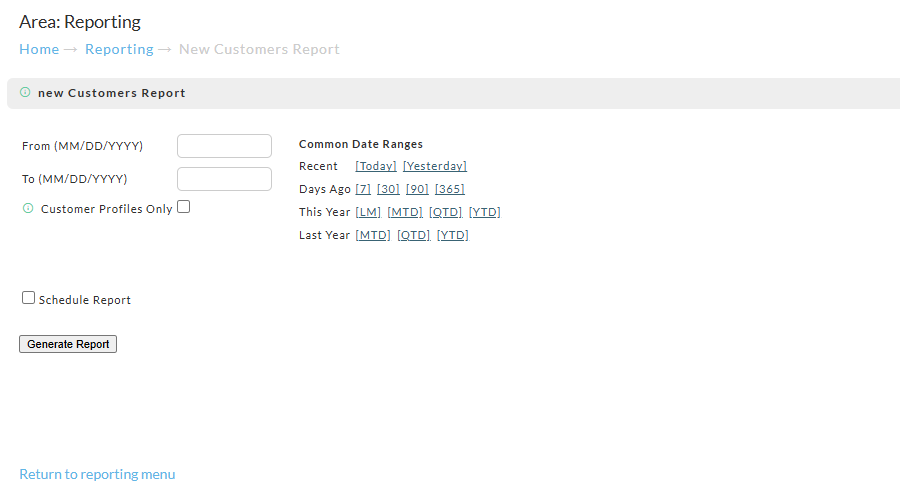This screenshot has height=498, width=900.
Task: Choose the [365] days ago range
Action: point(449,189)
